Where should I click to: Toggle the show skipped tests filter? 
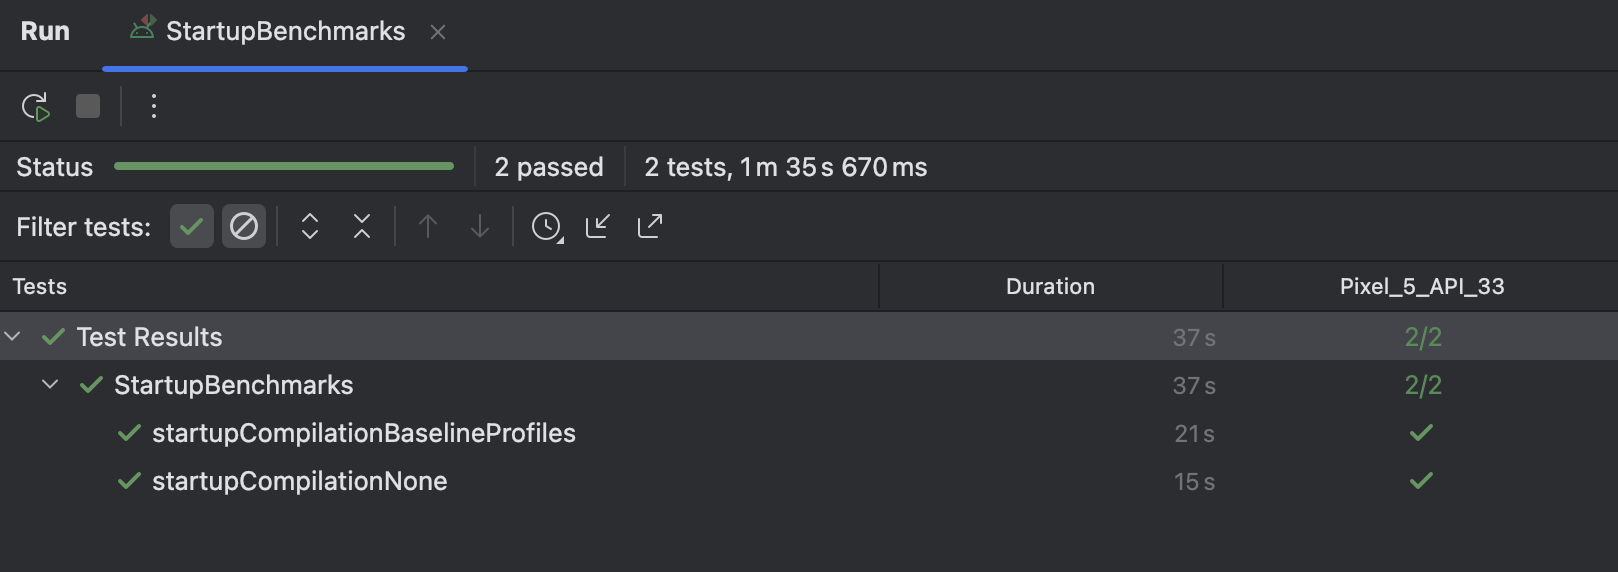pos(244,226)
